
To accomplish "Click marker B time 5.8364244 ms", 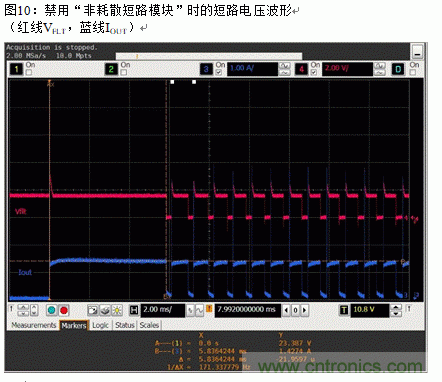I will [223, 351].
